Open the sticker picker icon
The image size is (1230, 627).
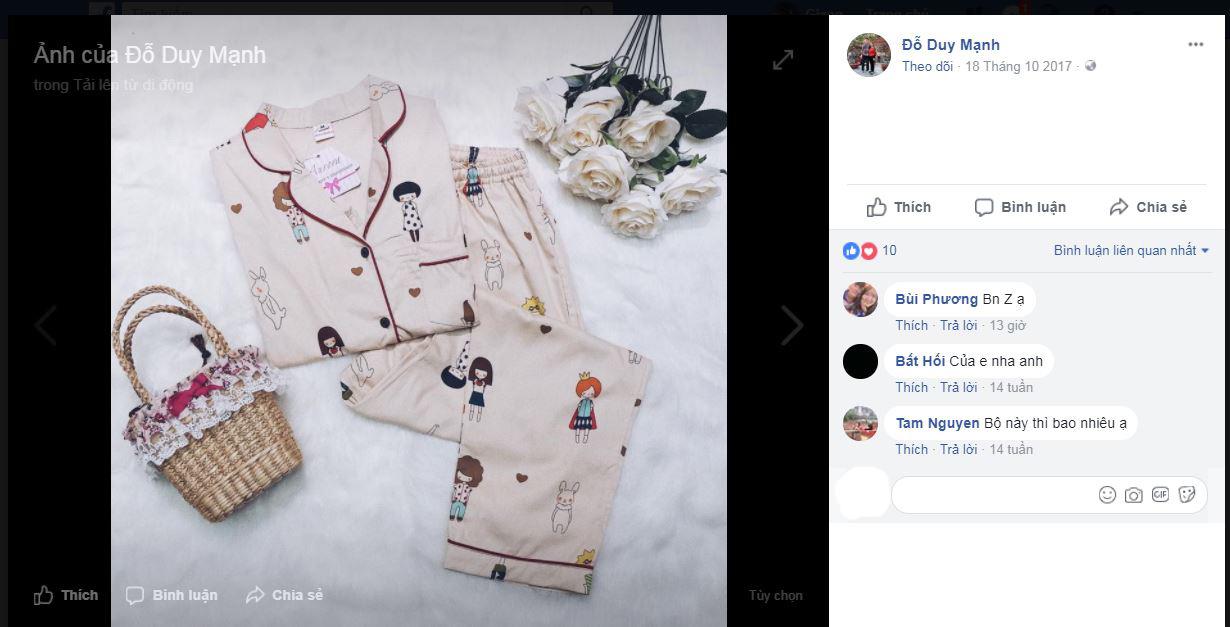point(1187,495)
